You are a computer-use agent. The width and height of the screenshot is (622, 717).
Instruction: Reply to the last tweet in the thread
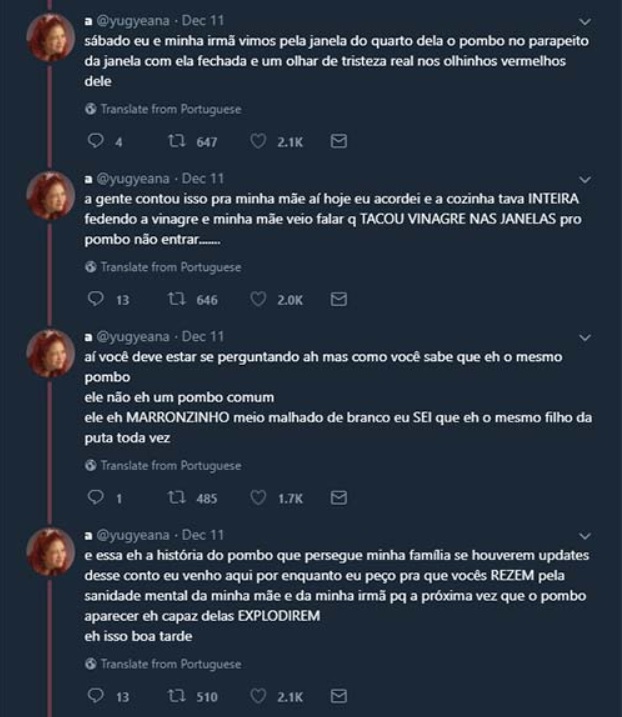96,696
